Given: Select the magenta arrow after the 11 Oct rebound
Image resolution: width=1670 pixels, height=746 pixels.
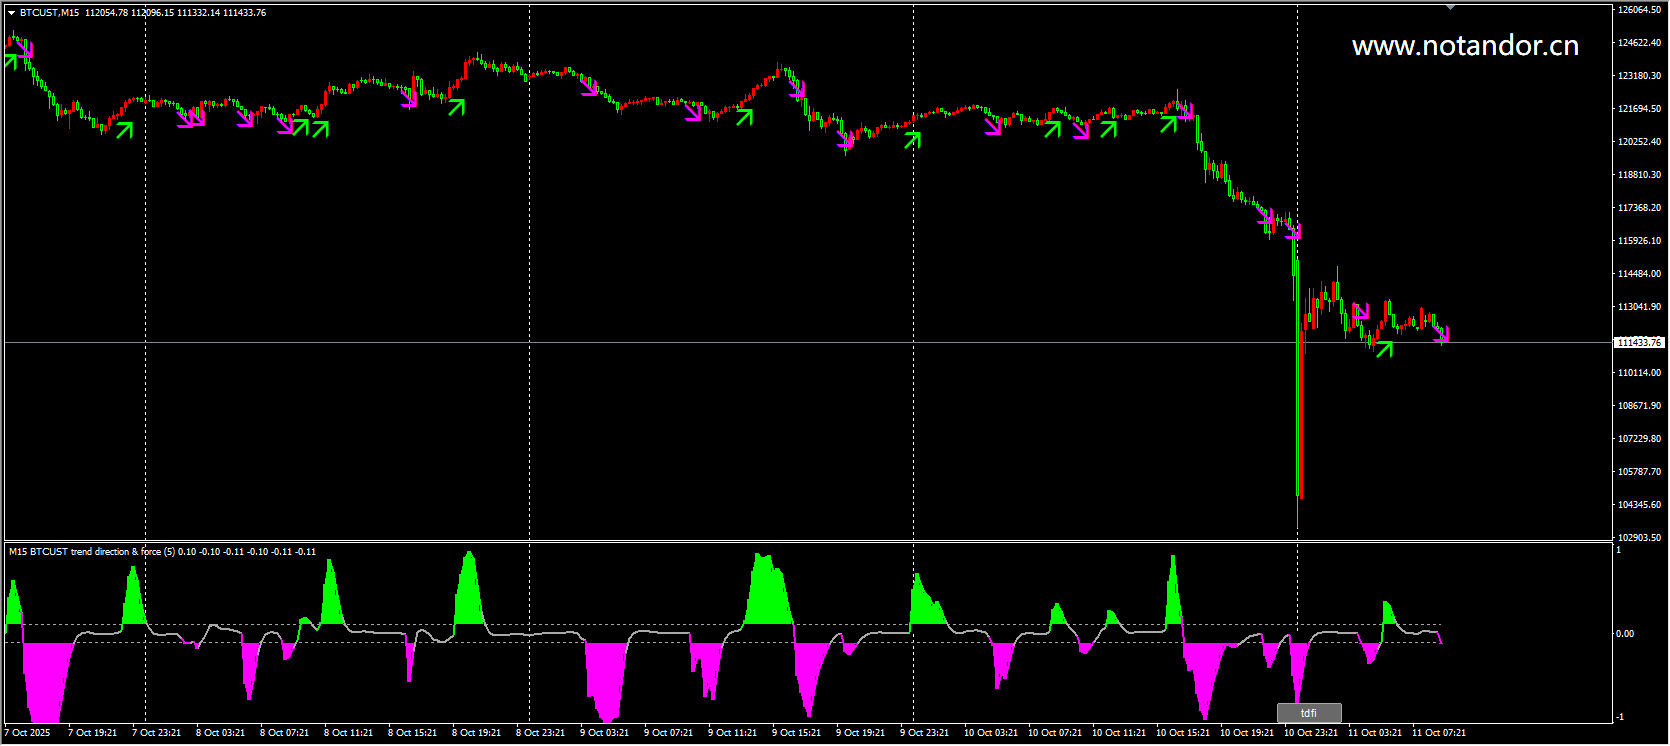Looking at the screenshot, I should 1360,312.
